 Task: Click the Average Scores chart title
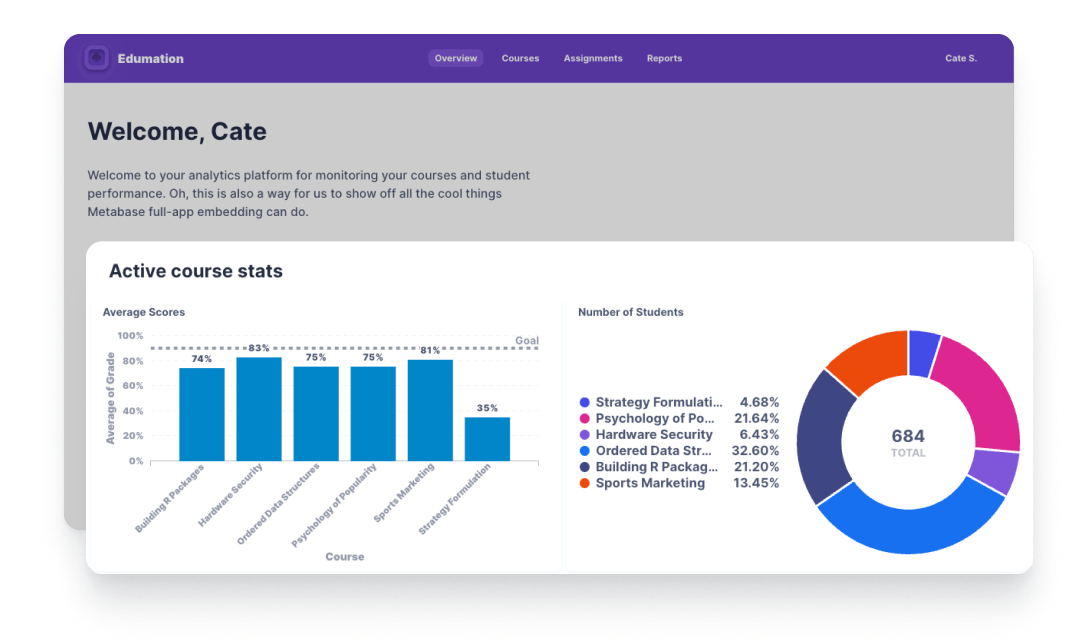[143, 312]
